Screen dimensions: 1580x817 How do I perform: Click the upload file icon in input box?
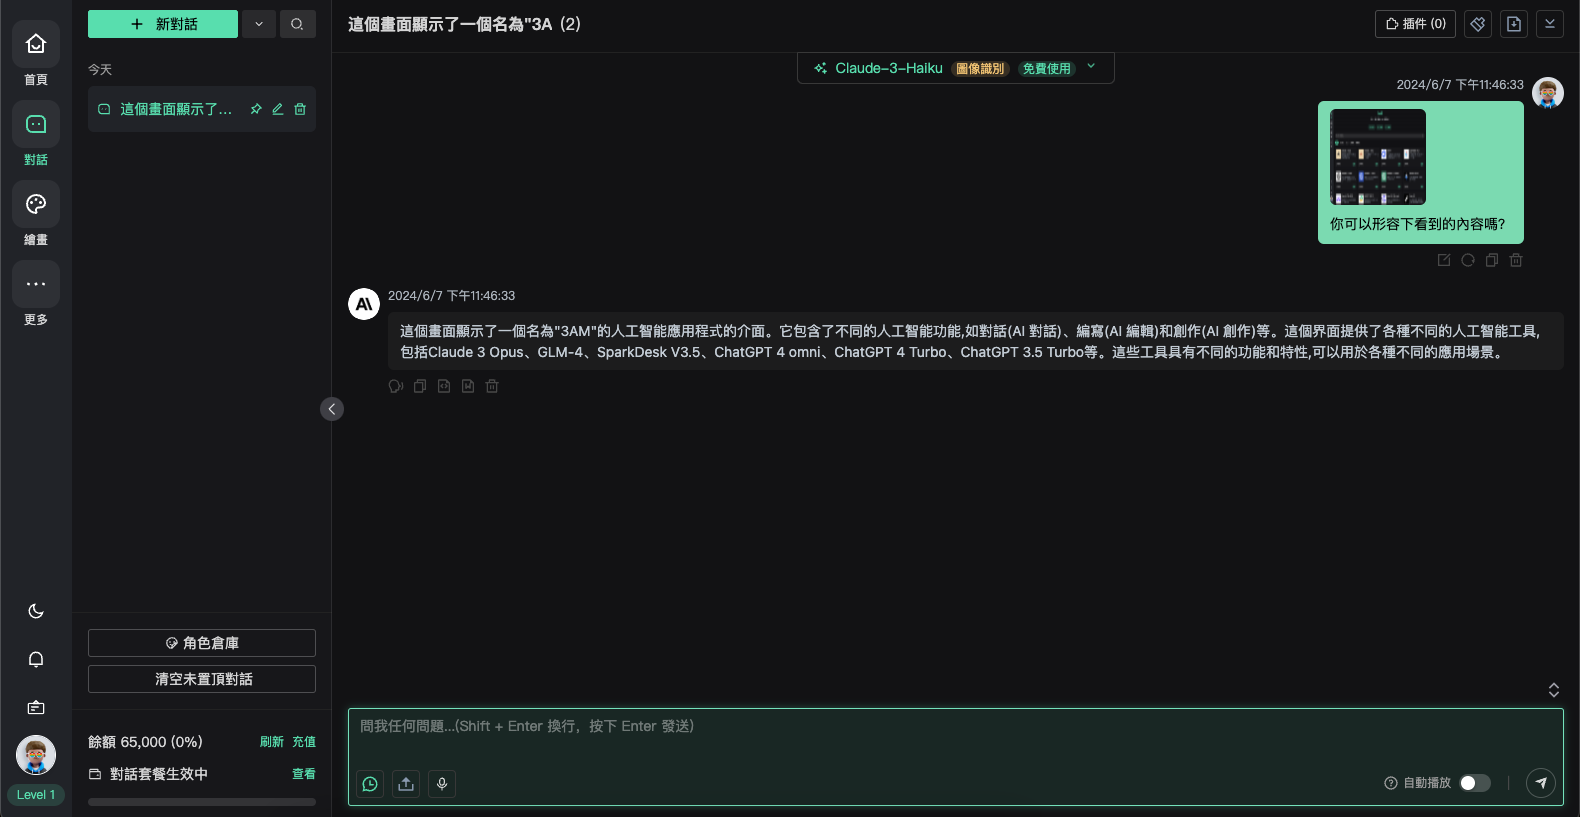click(406, 784)
